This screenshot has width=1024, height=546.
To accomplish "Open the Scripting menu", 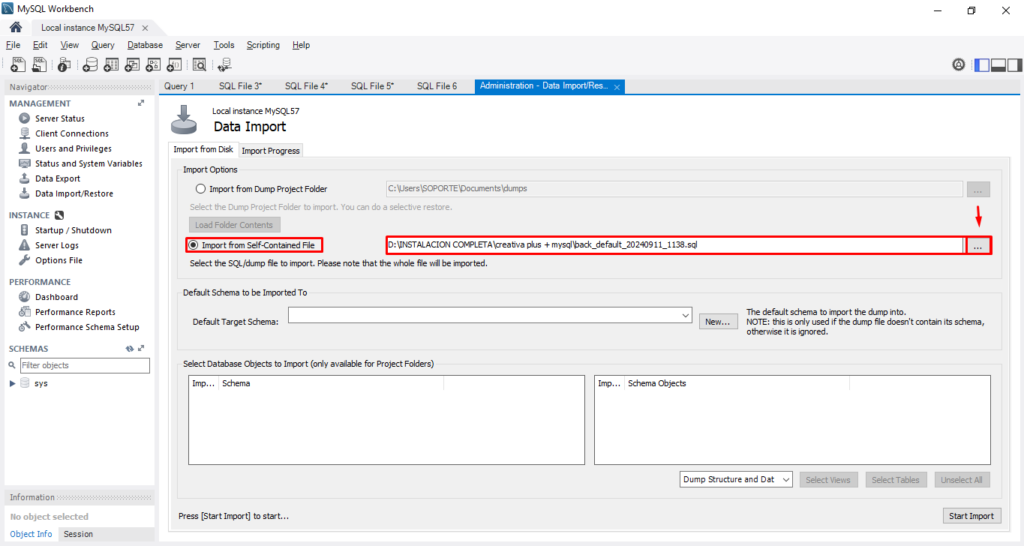I will pos(263,45).
